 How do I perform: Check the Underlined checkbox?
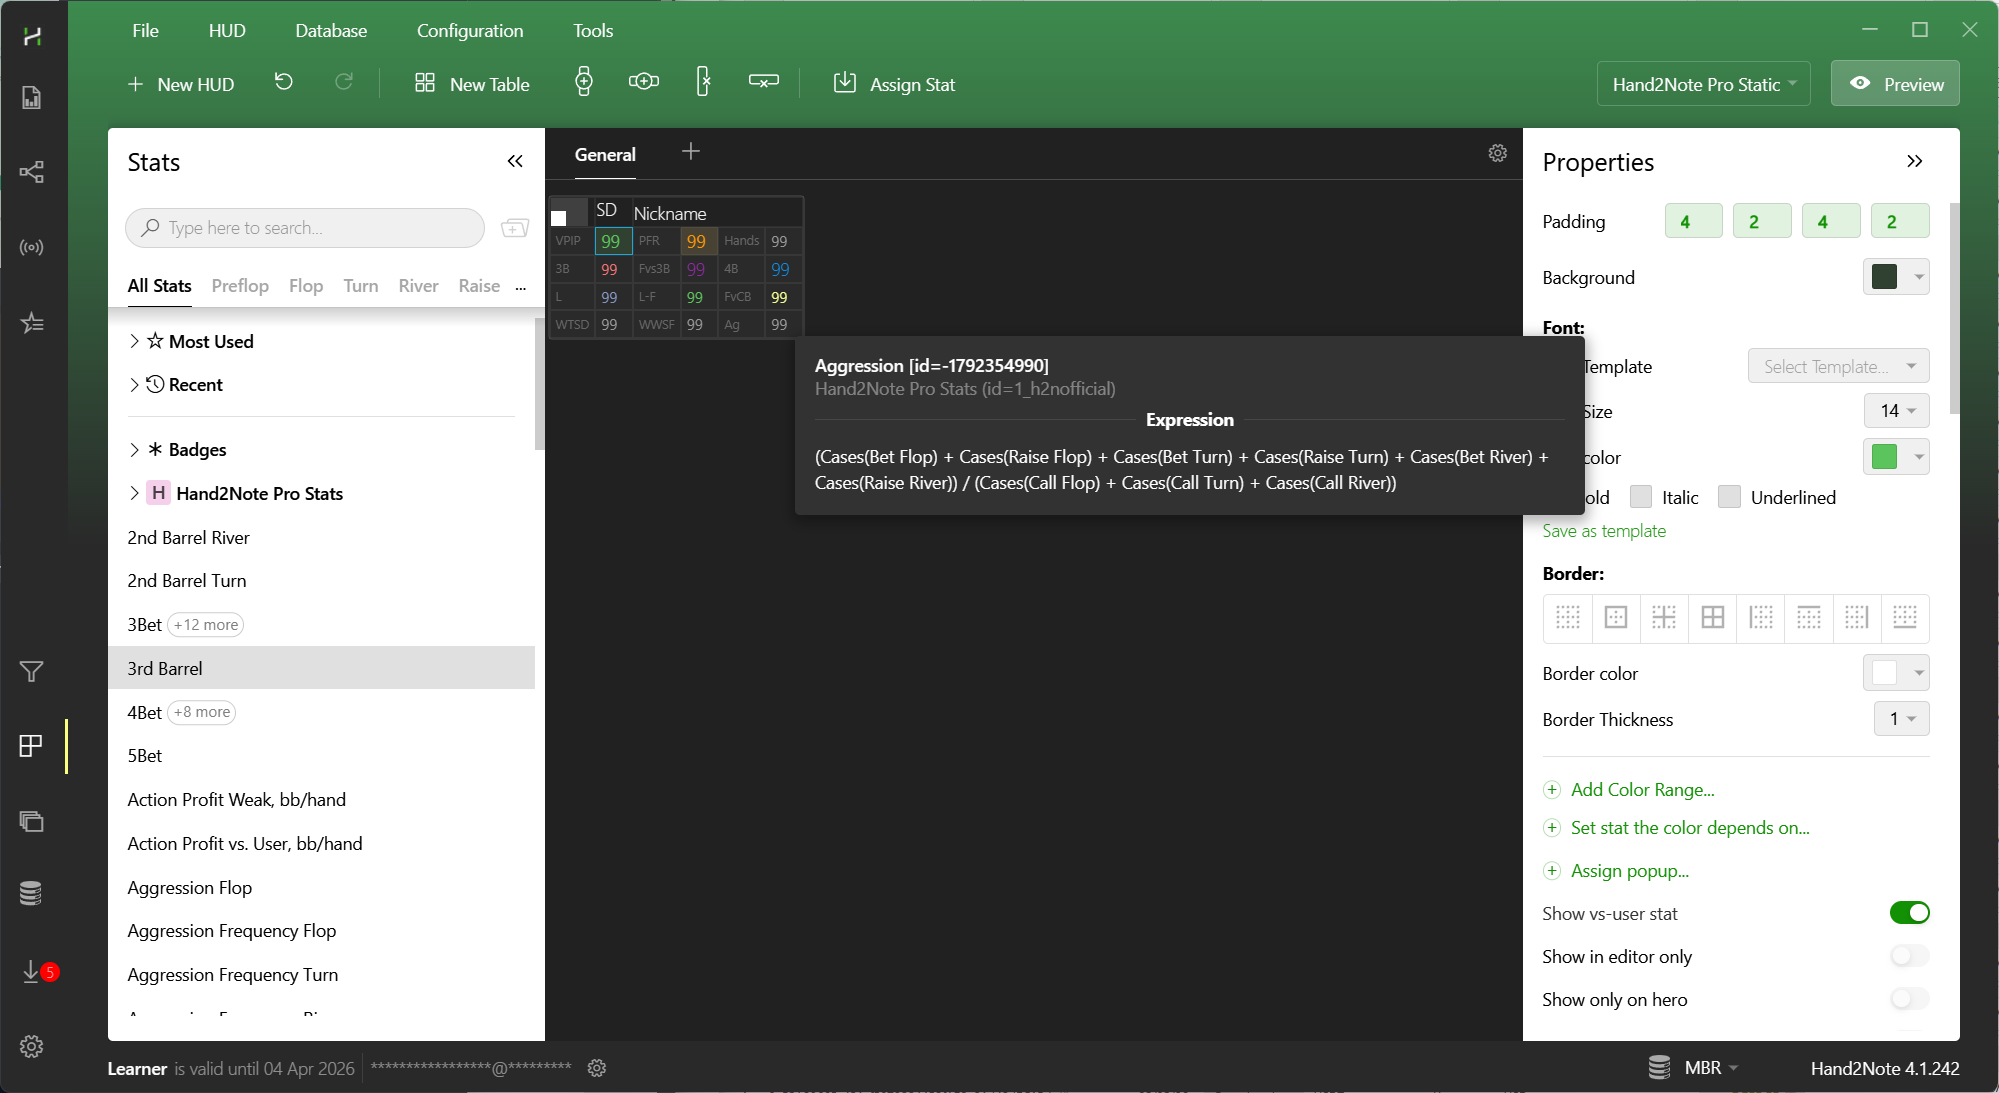(1729, 497)
